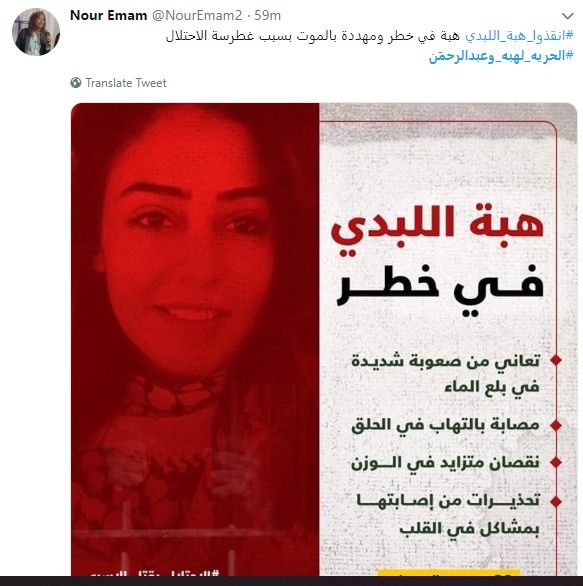This screenshot has width=583, height=586.
Task: Click the Arabic tweet text body
Action: click(x=312, y=36)
